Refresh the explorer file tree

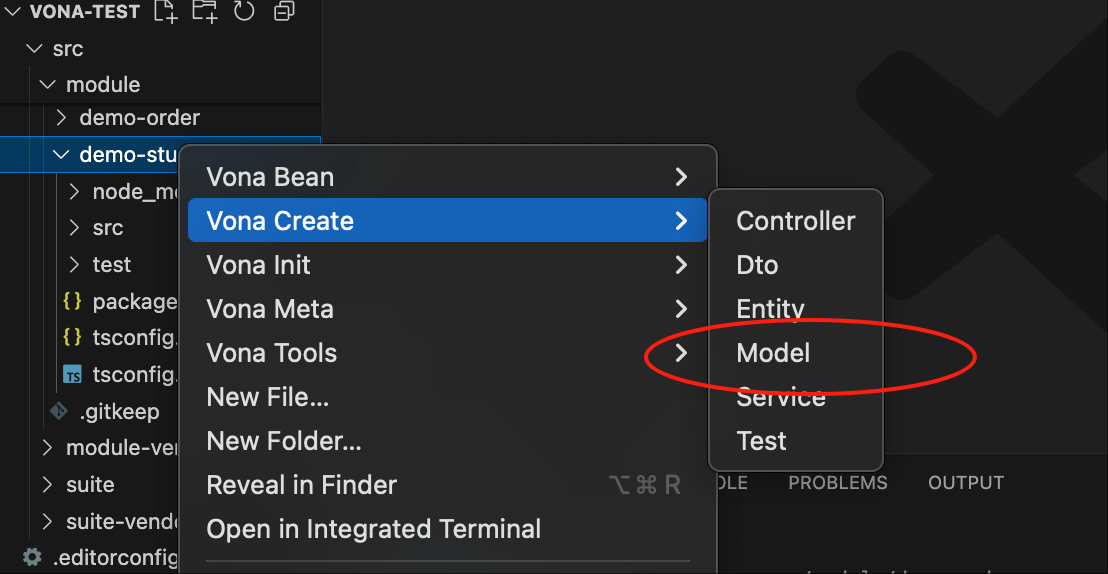tap(244, 12)
